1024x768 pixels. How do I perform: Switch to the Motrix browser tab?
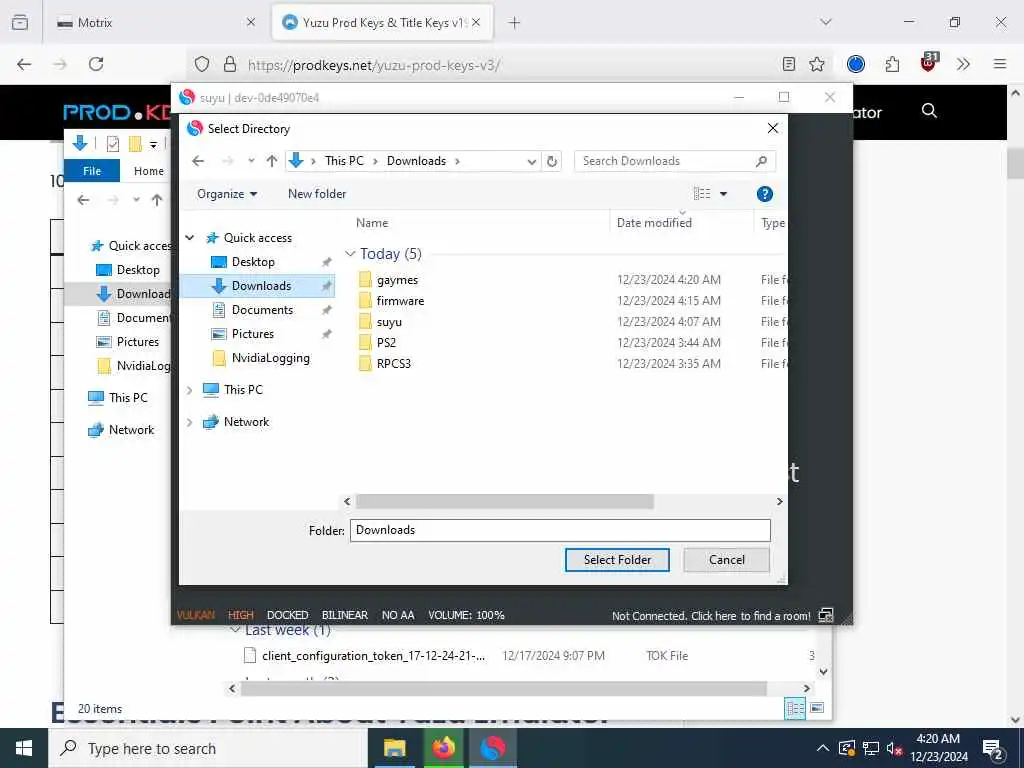coord(155,22)
